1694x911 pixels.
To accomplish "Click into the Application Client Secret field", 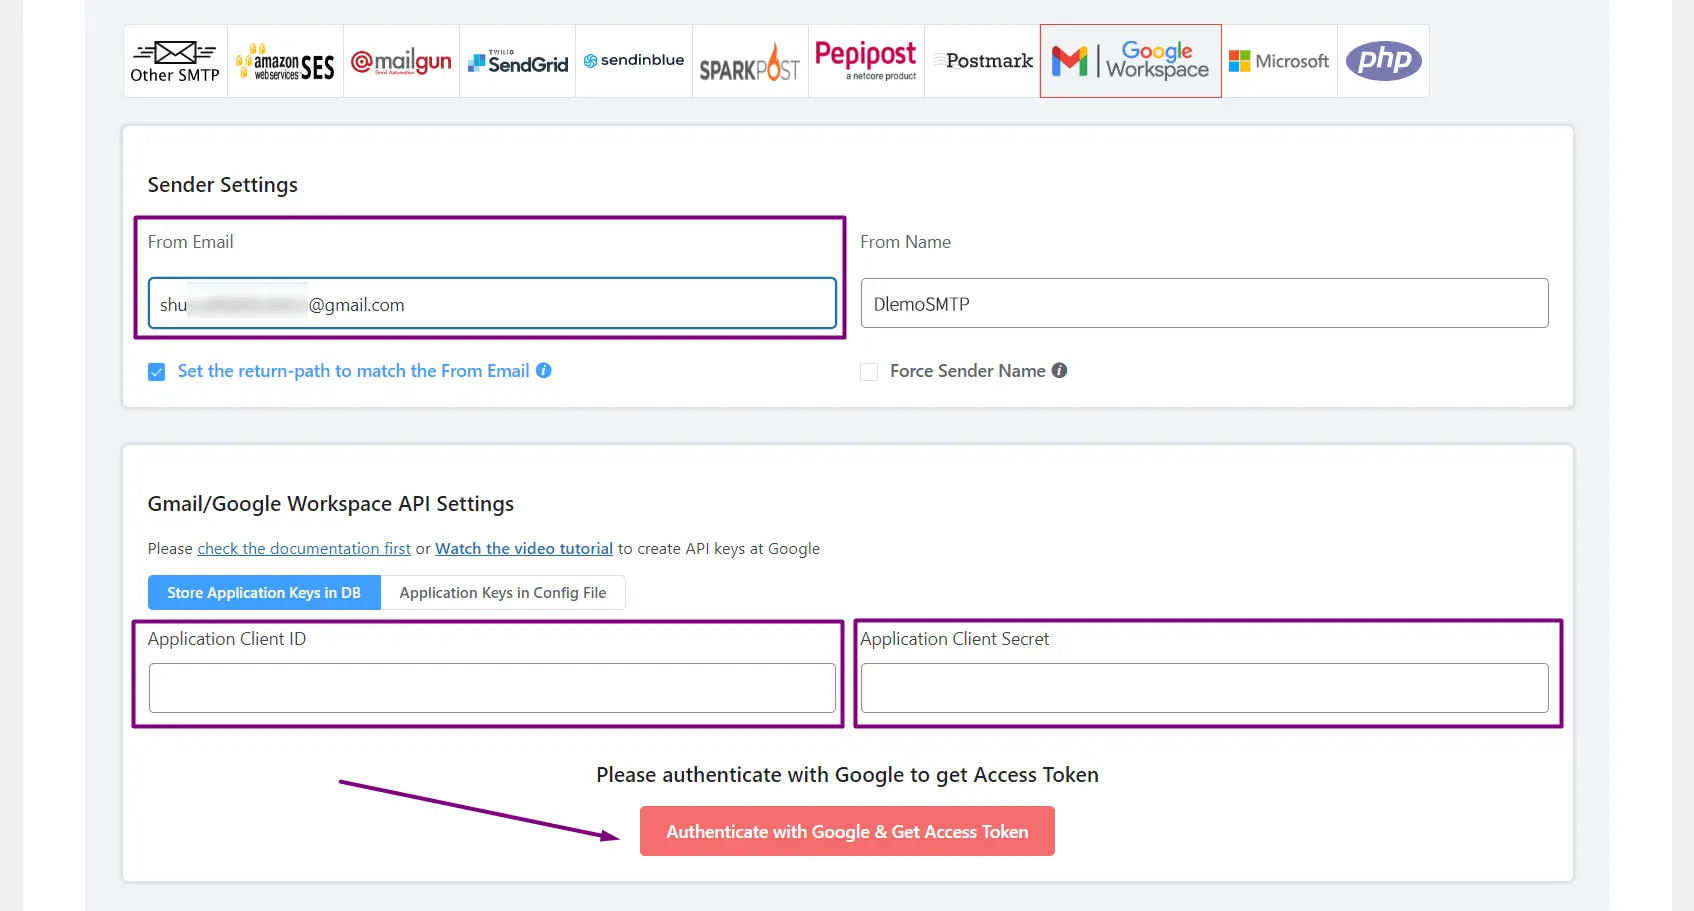I will pyautogui.click(x=1204, y=688).
